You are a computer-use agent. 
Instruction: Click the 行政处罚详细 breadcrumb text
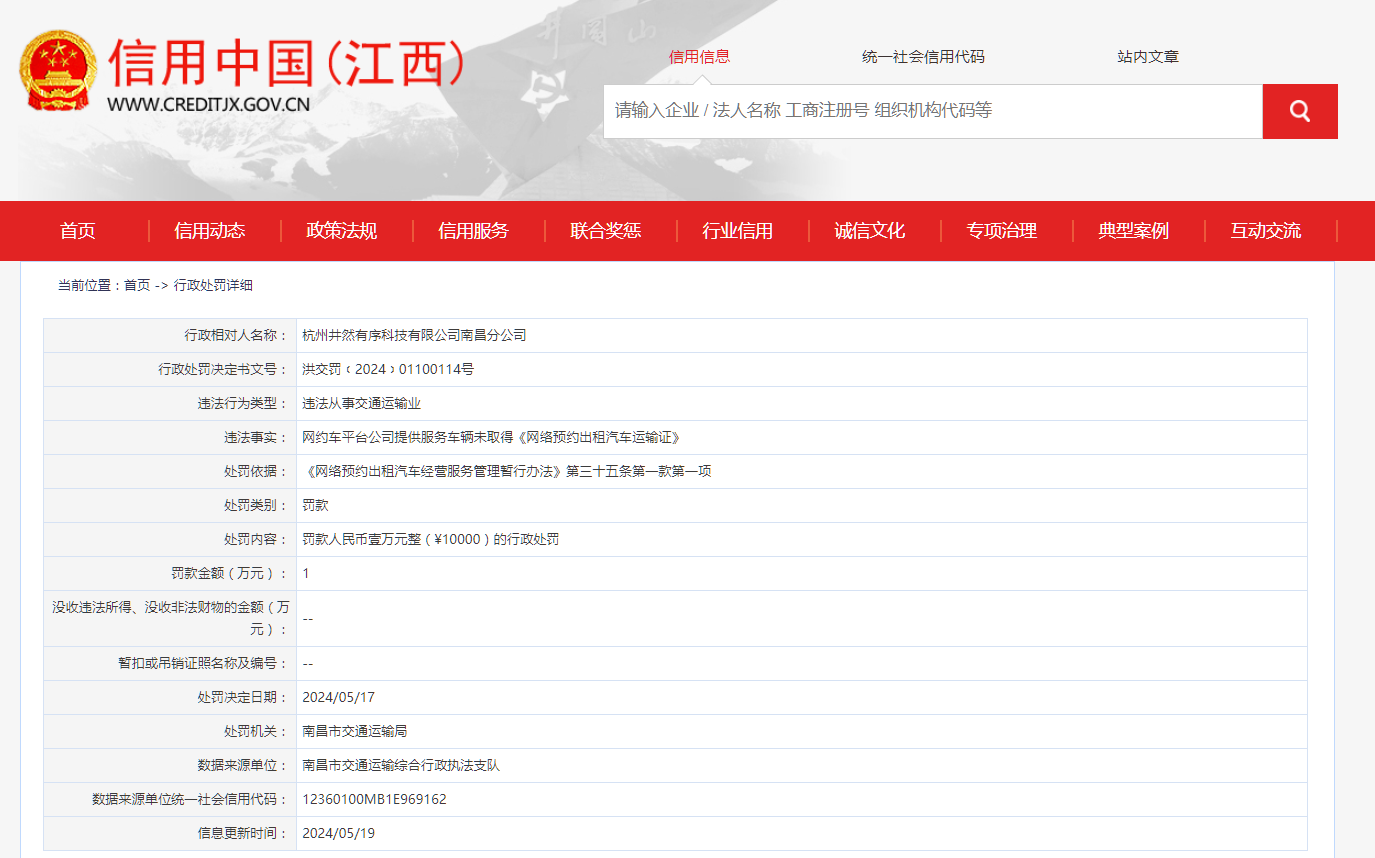213,285
